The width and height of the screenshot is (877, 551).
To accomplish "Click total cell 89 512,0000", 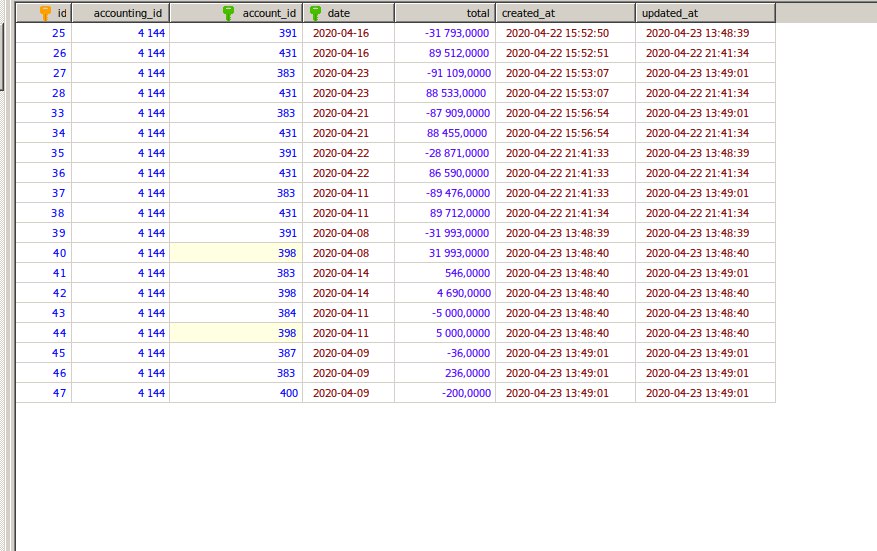I will coord(445,53).
